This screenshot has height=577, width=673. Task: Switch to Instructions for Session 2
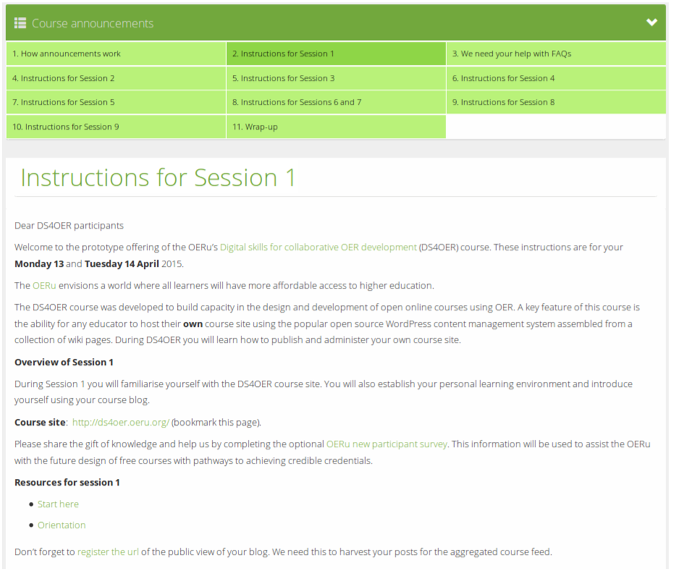click(63, 78)
